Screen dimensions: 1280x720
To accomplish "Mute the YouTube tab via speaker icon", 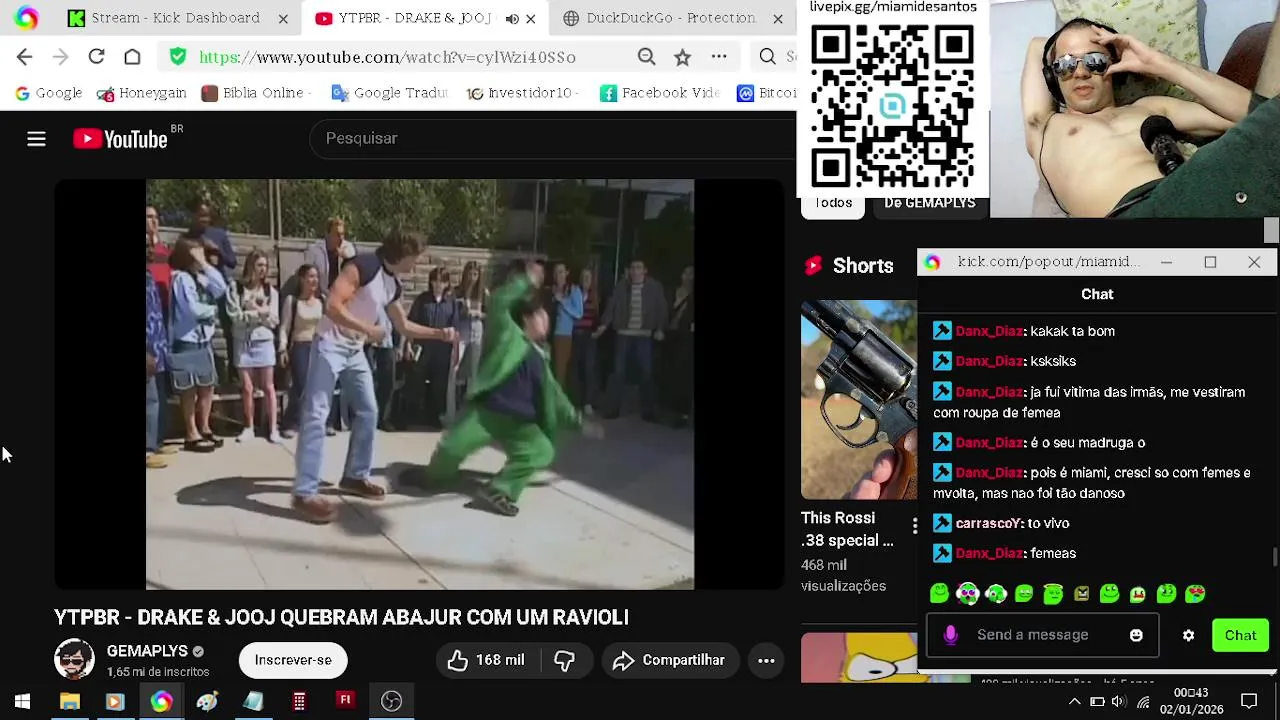I will (x=512, y=18).
